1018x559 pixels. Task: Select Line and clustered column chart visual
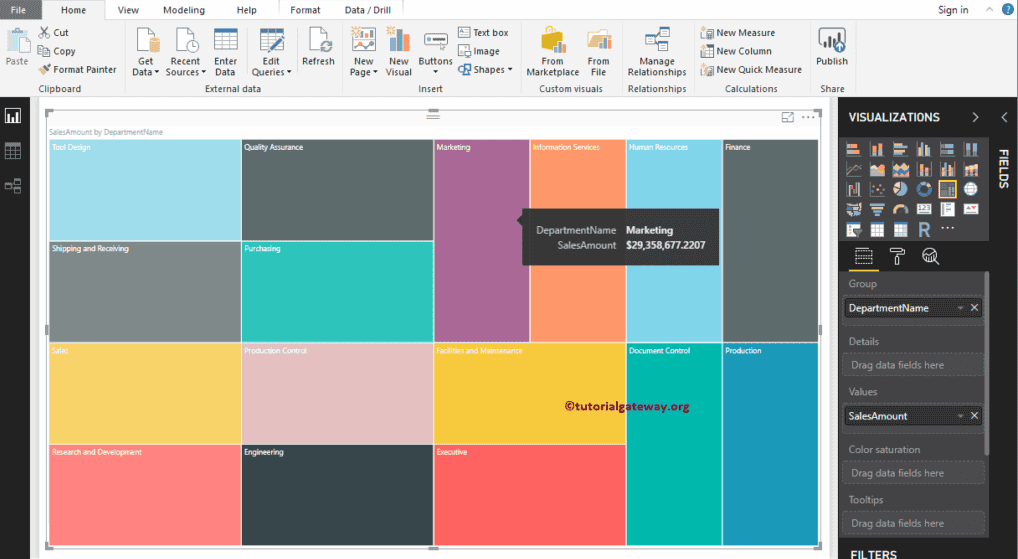click(947, 169)
